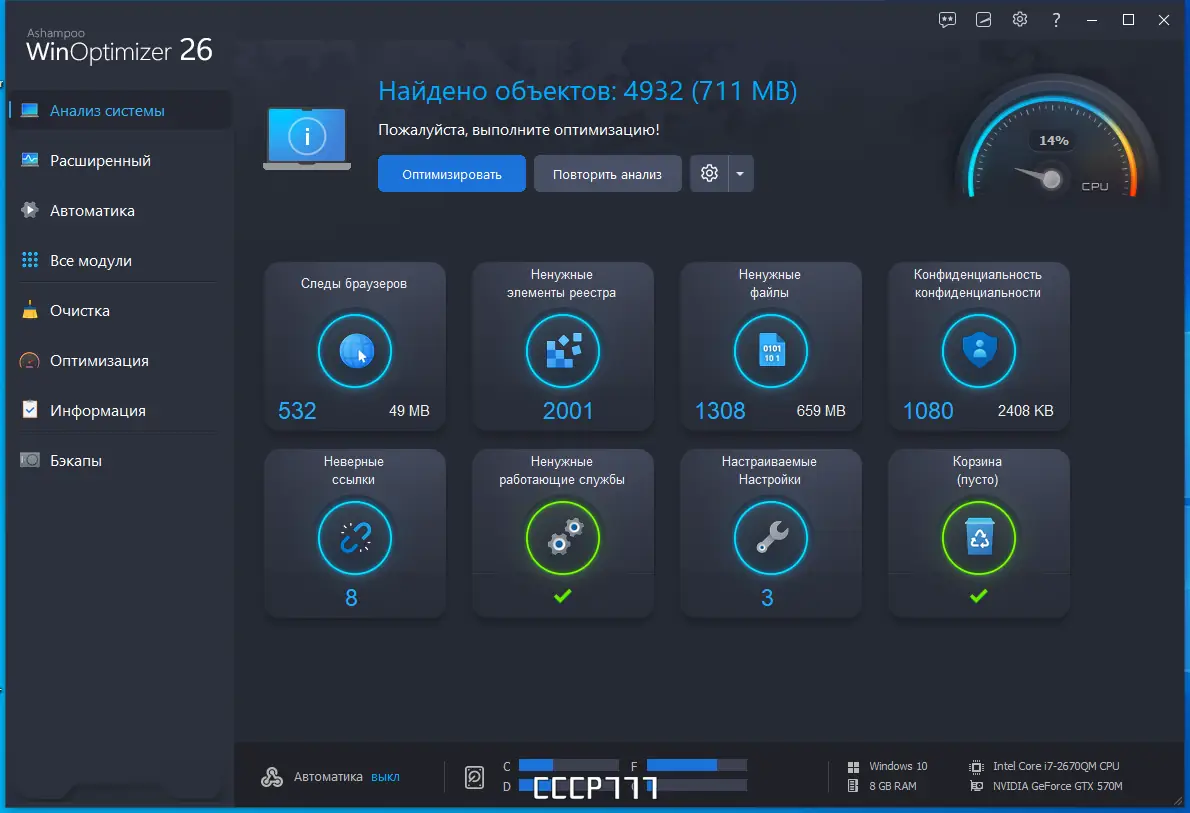The image size is (1190, 813).
Task: Toggle Автоматика using the выкл switch
Action: click(x=386, y=776)
